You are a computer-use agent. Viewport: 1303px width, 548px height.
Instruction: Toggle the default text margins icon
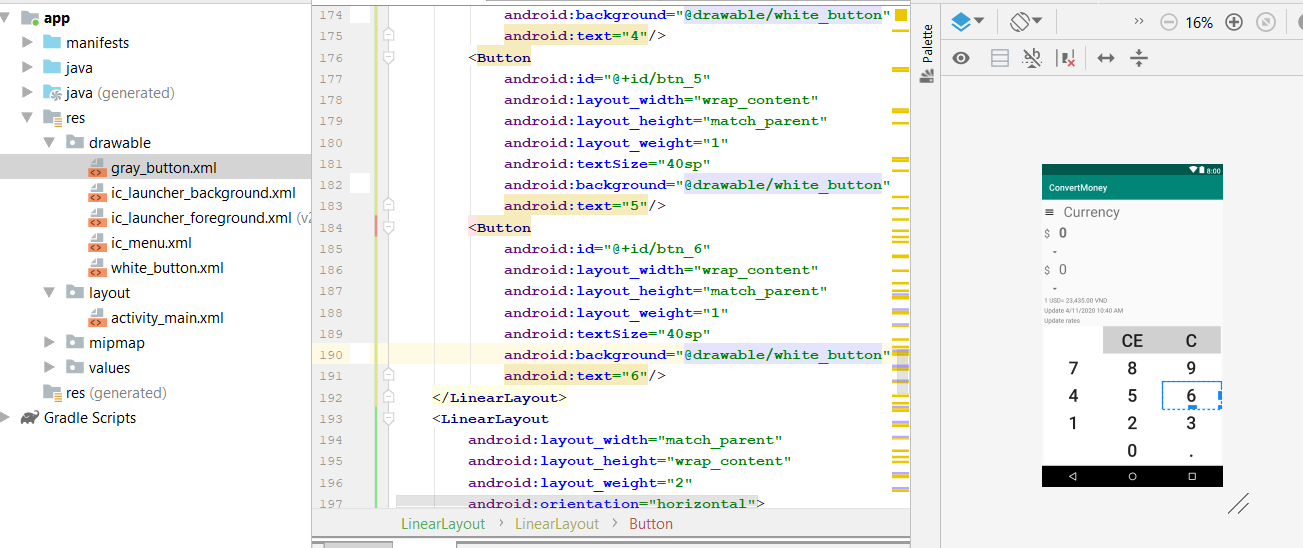[1032, 58]
